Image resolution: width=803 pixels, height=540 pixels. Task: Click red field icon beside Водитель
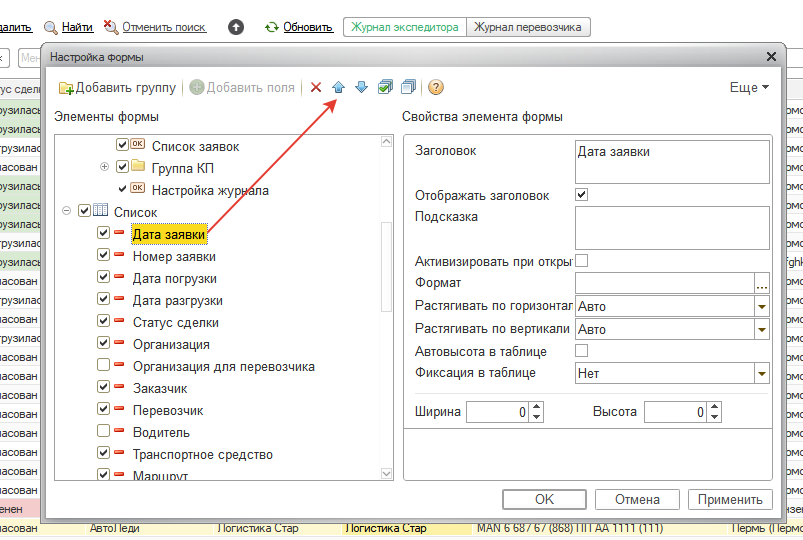(x=119, y=430)
